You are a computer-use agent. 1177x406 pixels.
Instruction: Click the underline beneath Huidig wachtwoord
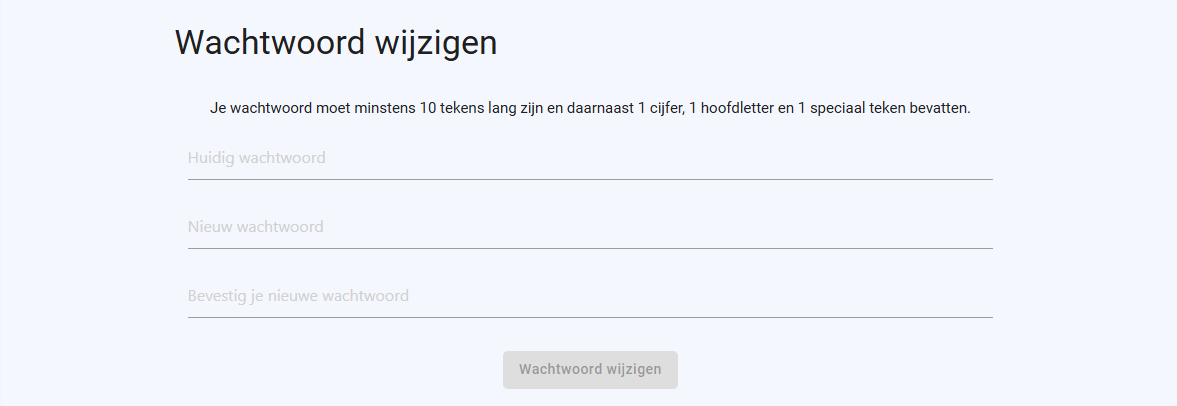click(x=590, y=179)
